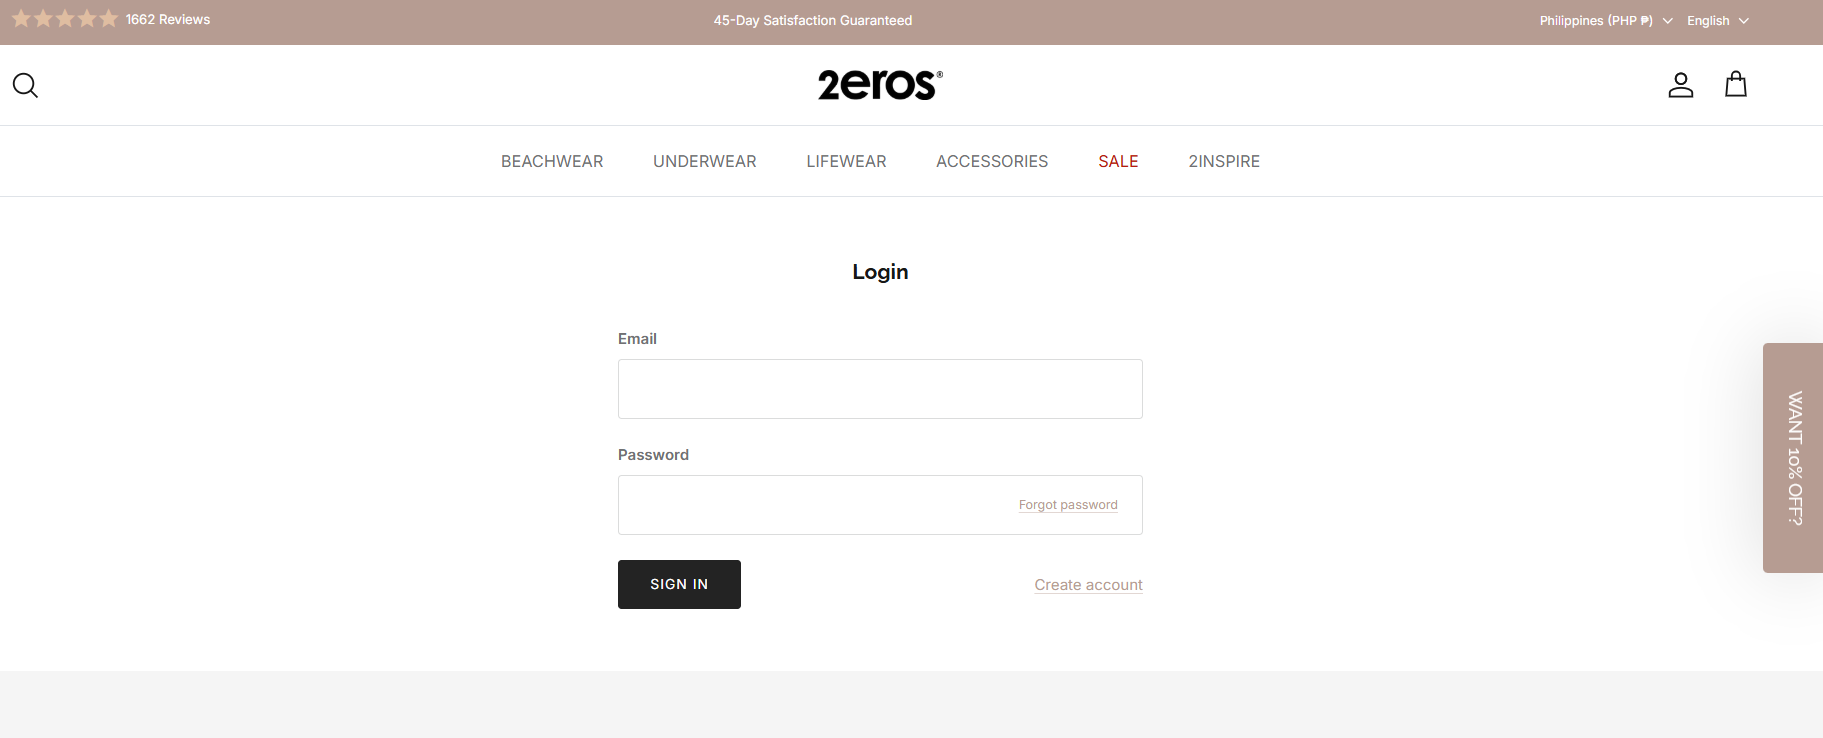Open the BEACHWEAR menu
The height and width of the screenshot is (738, 1823).
552,161
